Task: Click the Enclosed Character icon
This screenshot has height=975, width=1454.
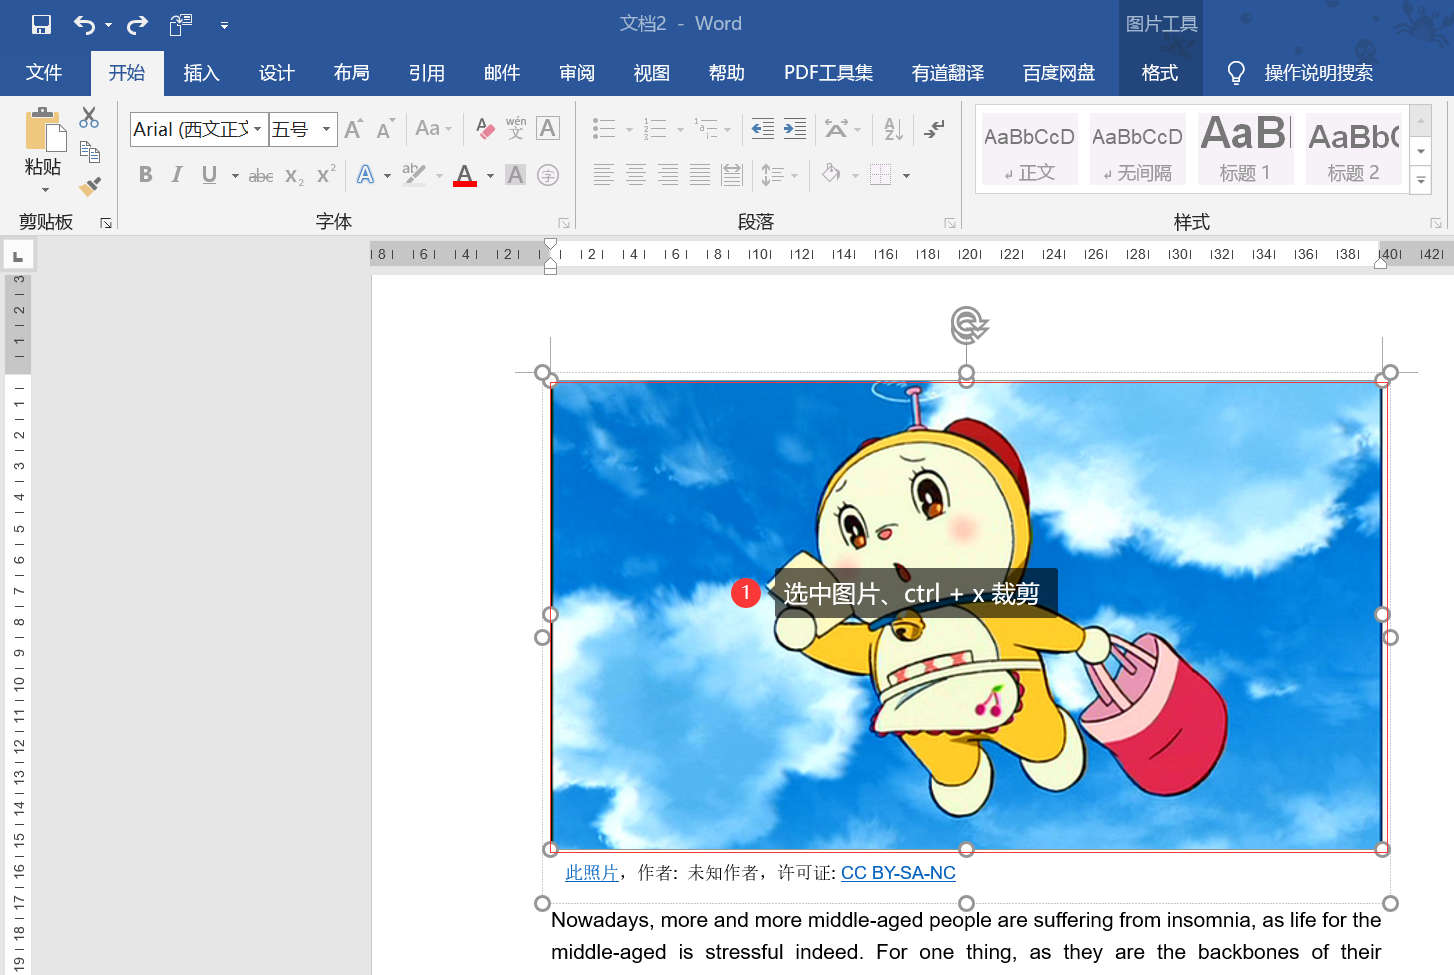Action: (548, 175)
